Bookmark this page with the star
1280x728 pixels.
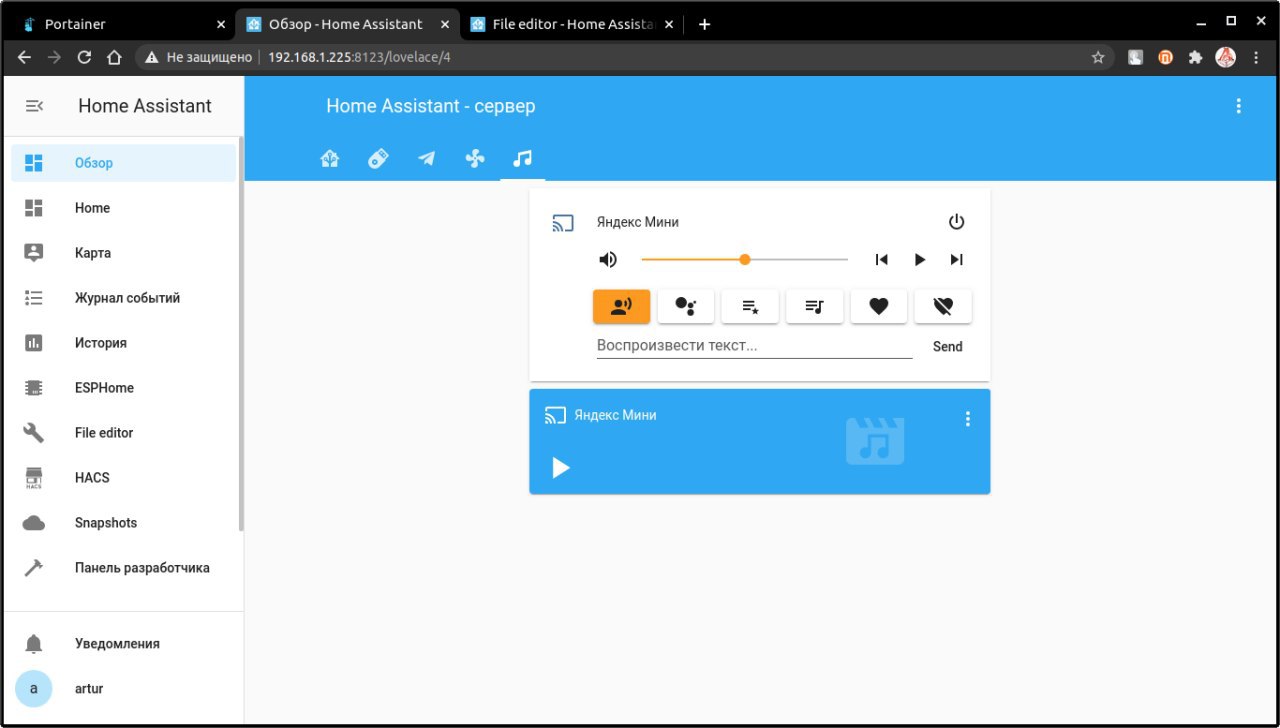pyautogui.click(x=1097, y=57)
